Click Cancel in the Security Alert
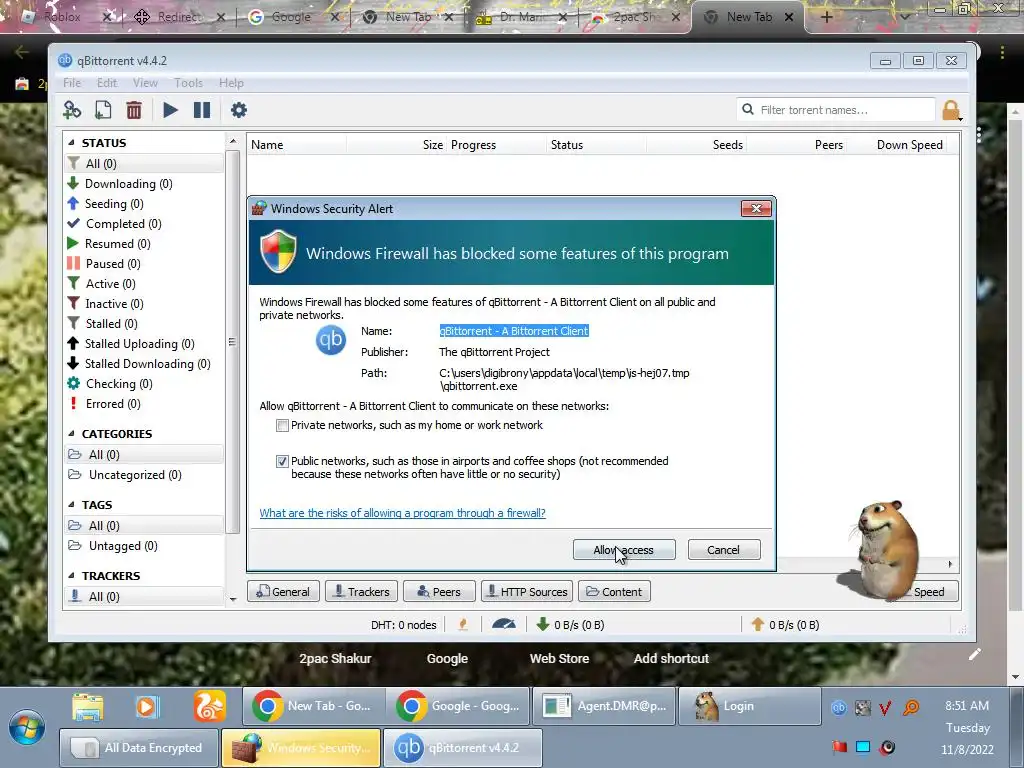Image resolution: width=1024 pixels, height=768 pixels. [x=724, y=550]
